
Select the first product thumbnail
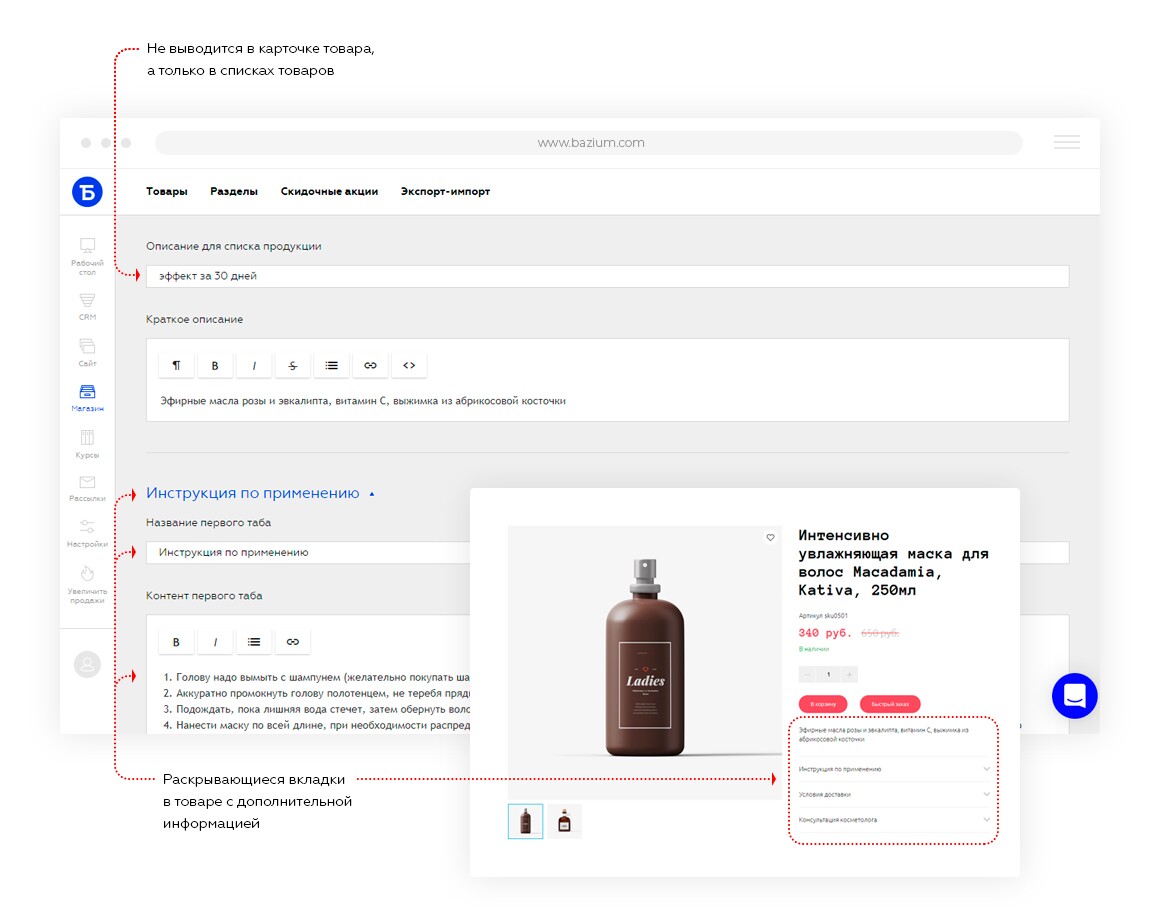point(525,821)
